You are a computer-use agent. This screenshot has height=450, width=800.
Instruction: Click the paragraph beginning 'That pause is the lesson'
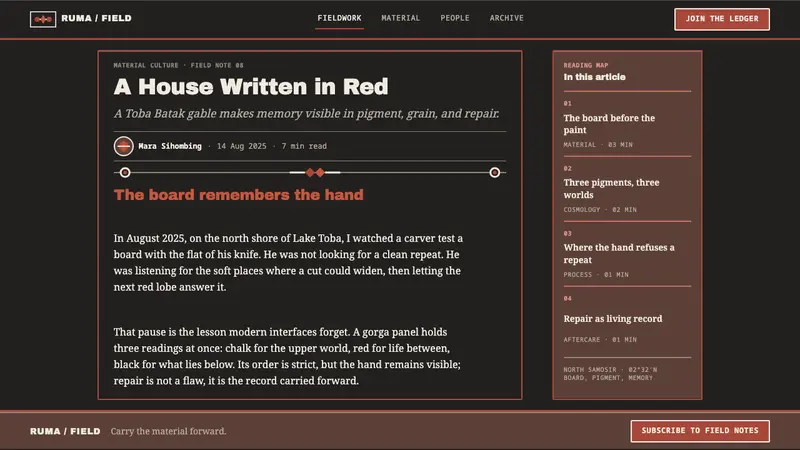[287, 357]
